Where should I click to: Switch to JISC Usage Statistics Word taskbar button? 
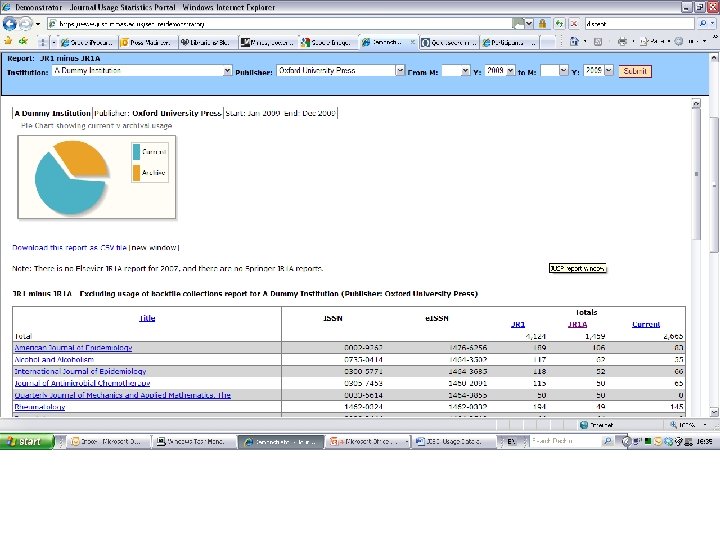[453, 442]
